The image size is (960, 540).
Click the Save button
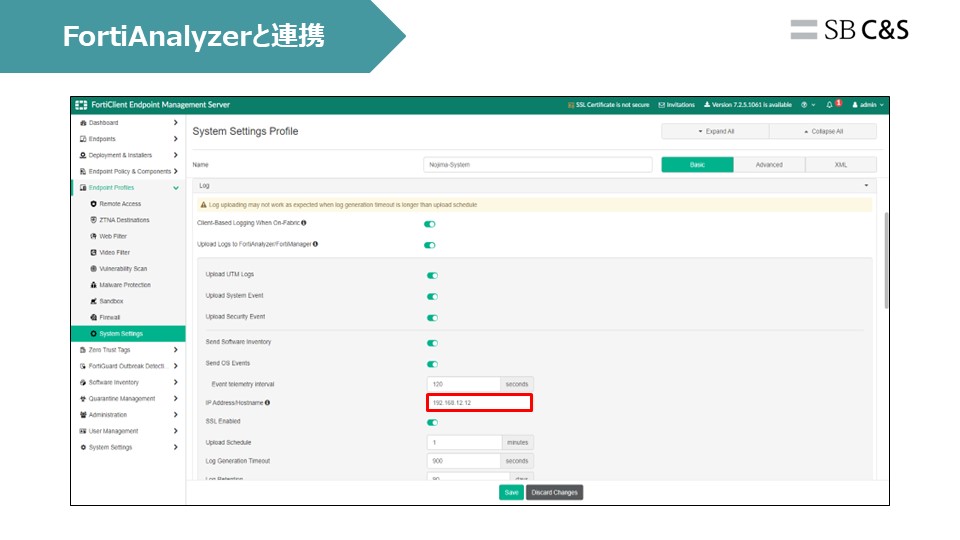point(511,492)
